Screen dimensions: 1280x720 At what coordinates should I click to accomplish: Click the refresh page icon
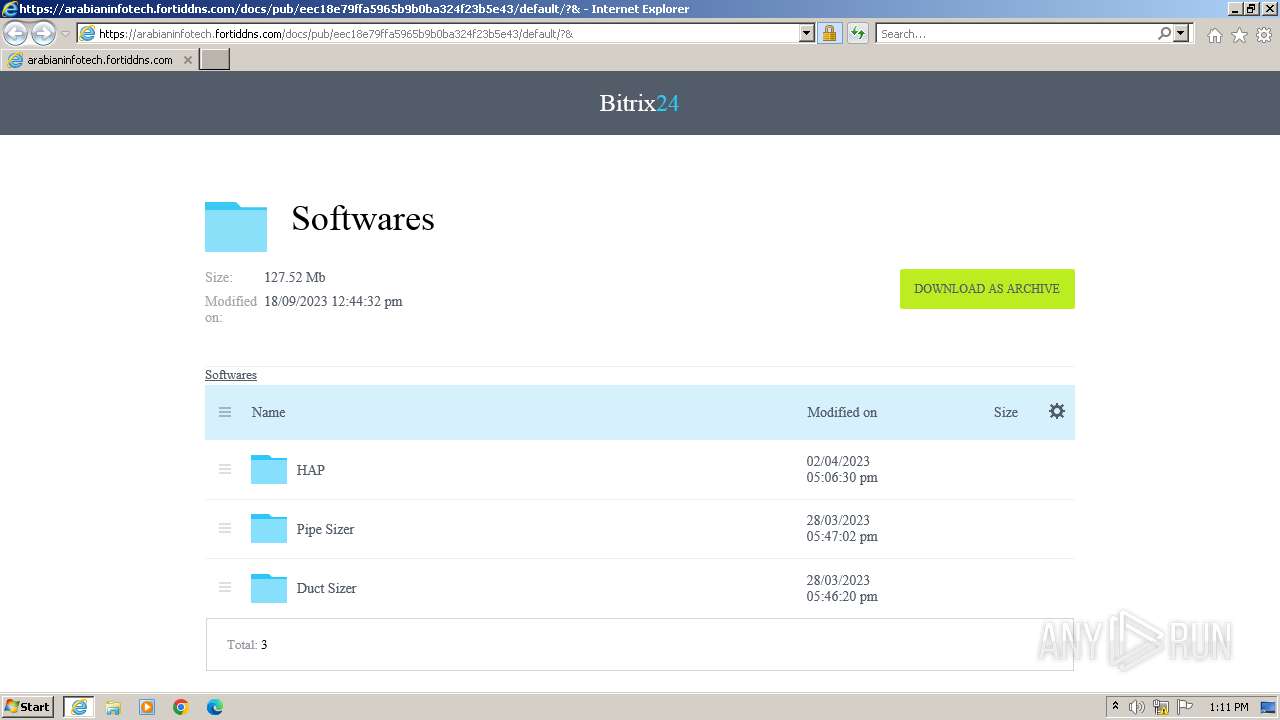point(858,33)
